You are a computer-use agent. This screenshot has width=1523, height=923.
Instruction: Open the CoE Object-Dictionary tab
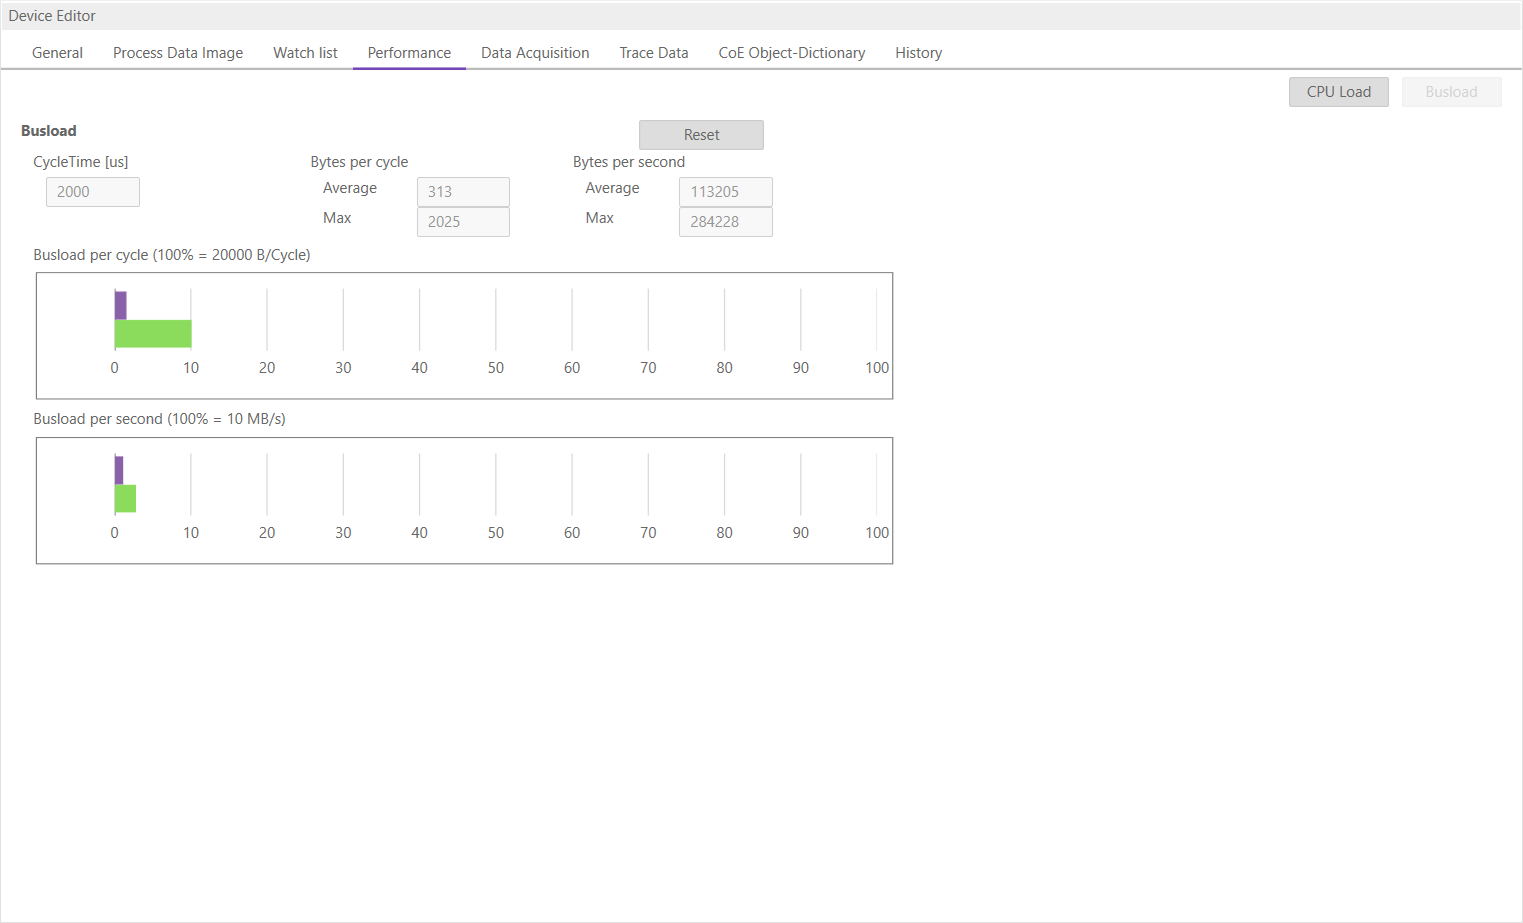[x=791, y=52]
